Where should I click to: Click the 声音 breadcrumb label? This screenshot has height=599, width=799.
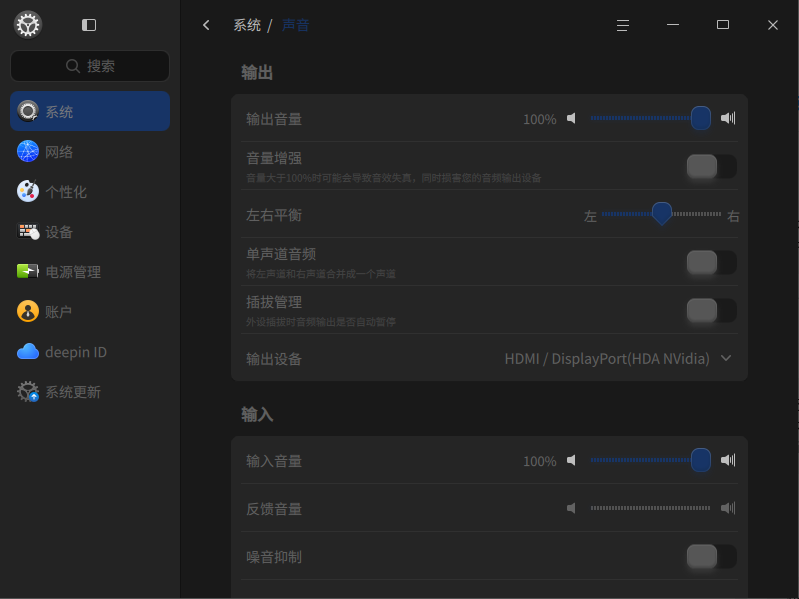[296, 25]
